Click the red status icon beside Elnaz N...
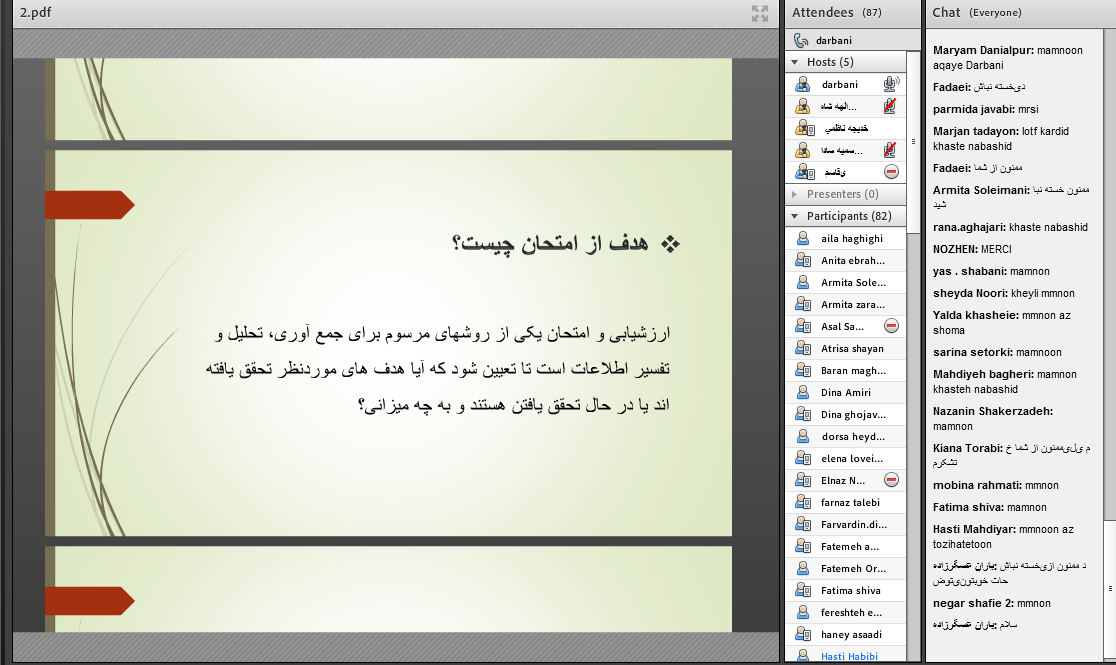The width and height of the screenshot is (1116, 665). point(891,480)
